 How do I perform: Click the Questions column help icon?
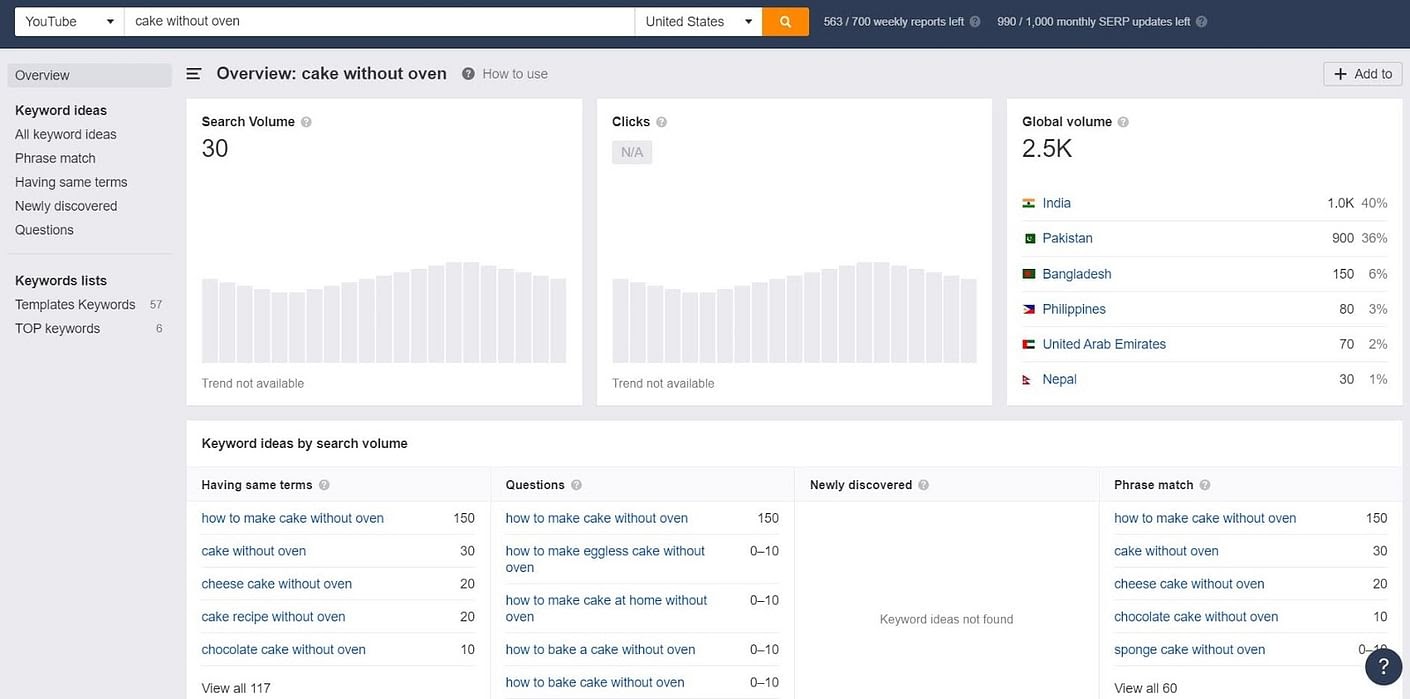coord(577,484)
